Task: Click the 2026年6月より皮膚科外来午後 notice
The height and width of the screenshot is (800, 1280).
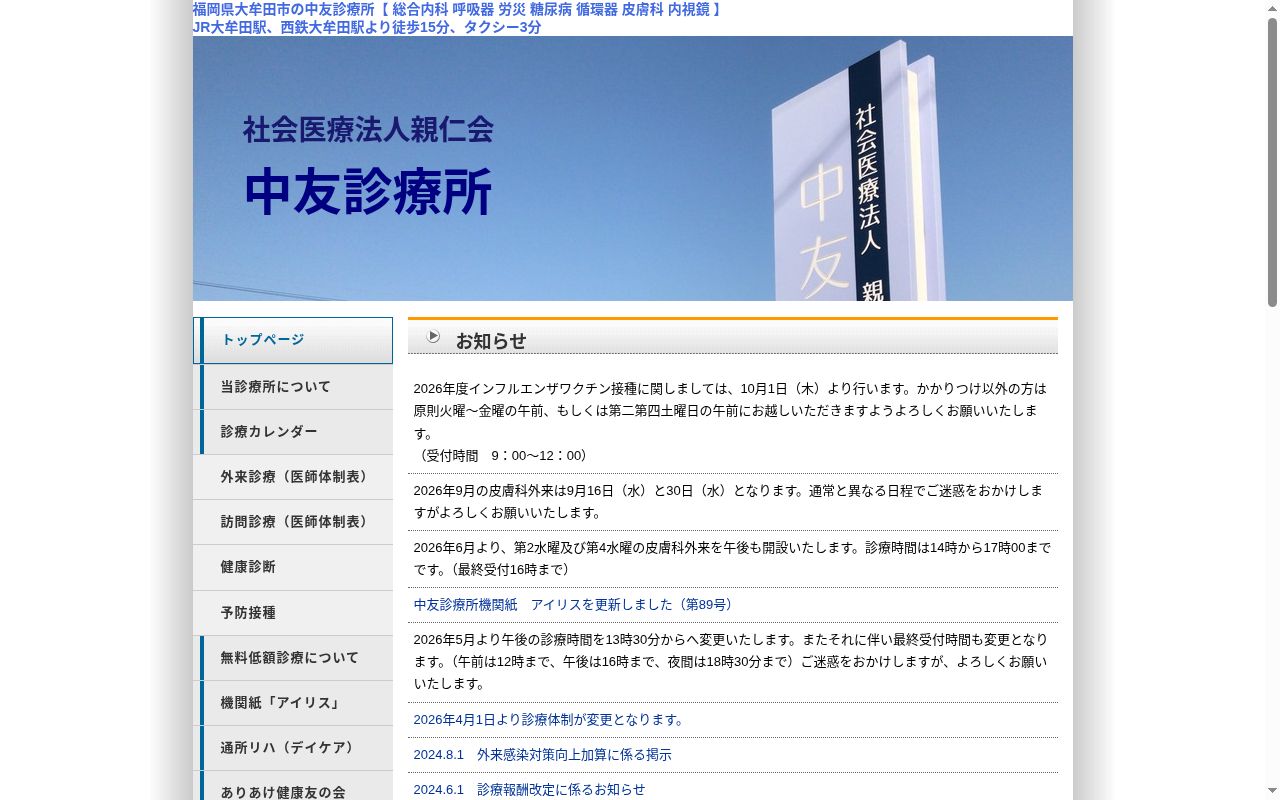Action: click(x=733, y=559)
